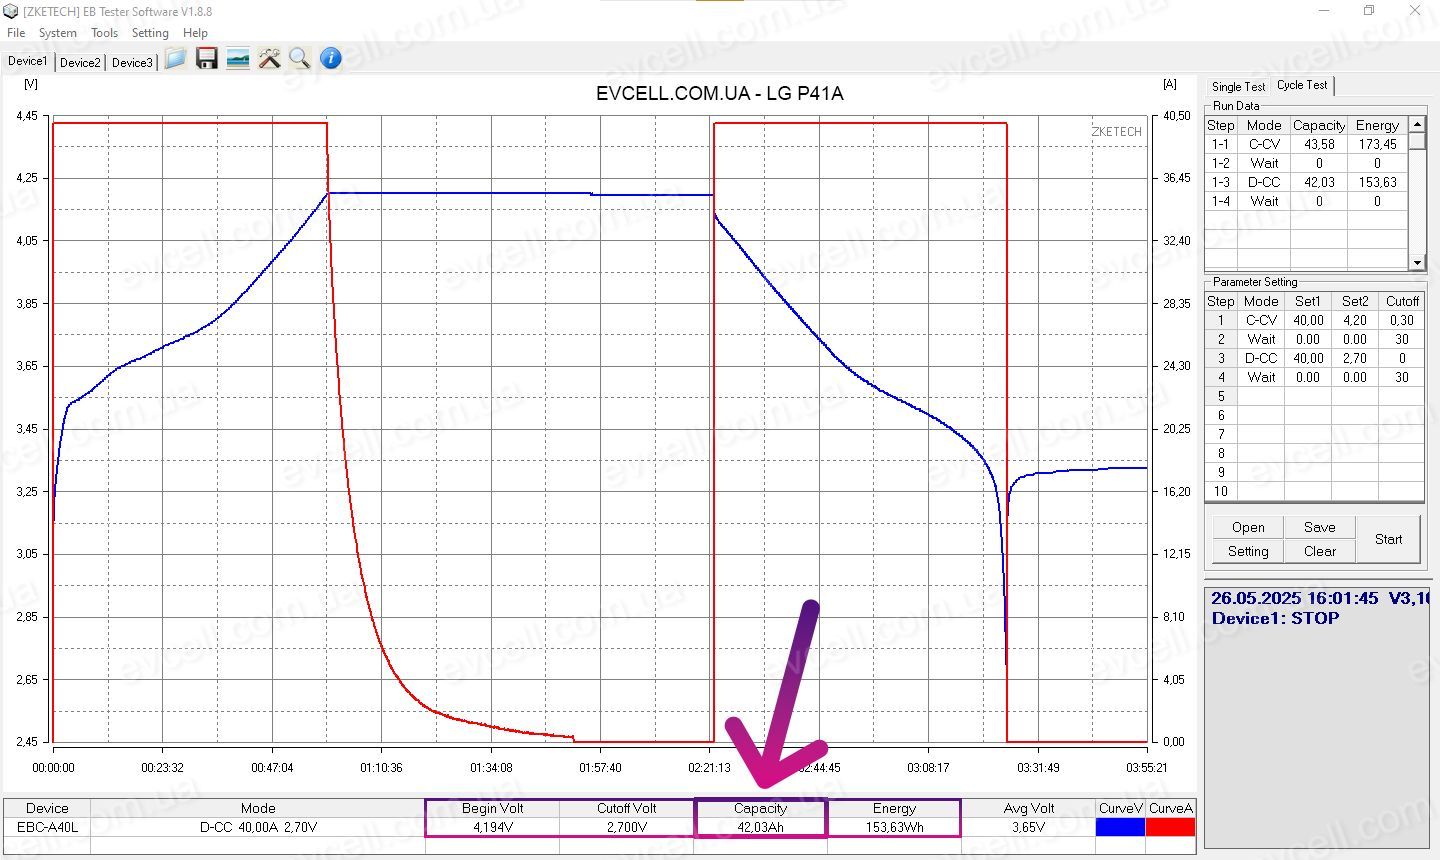Click the Cutoff column header in Parameter Setting

coord(1402,301)
